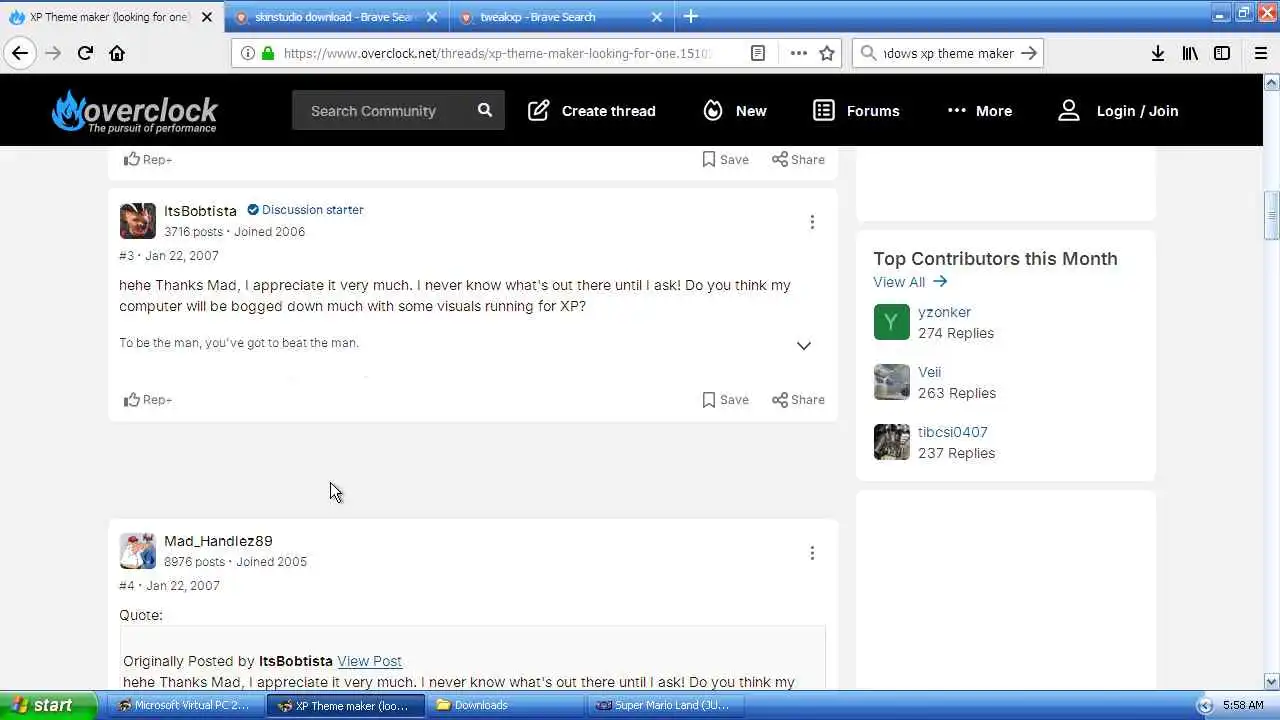The image size is (1280, 720).
Task: Open a new browser tab with plus
Action: (691, 16)
